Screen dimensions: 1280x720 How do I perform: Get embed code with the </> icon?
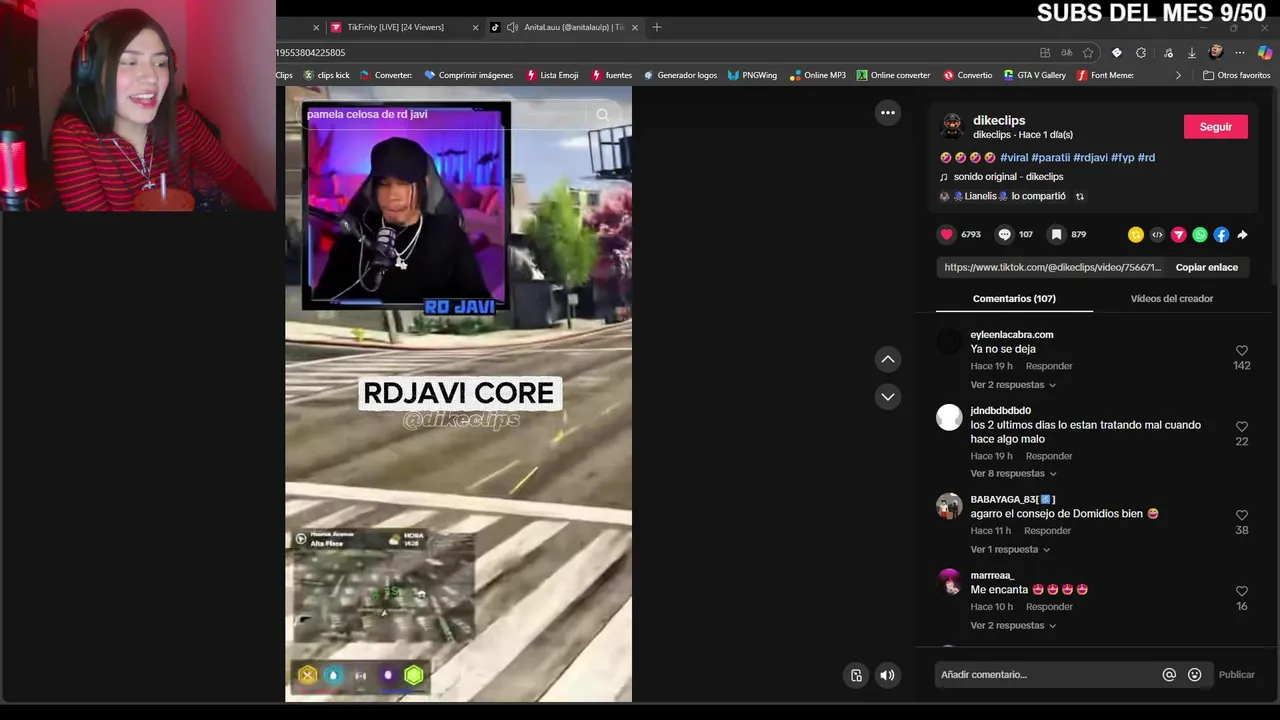coord(1157,235)
